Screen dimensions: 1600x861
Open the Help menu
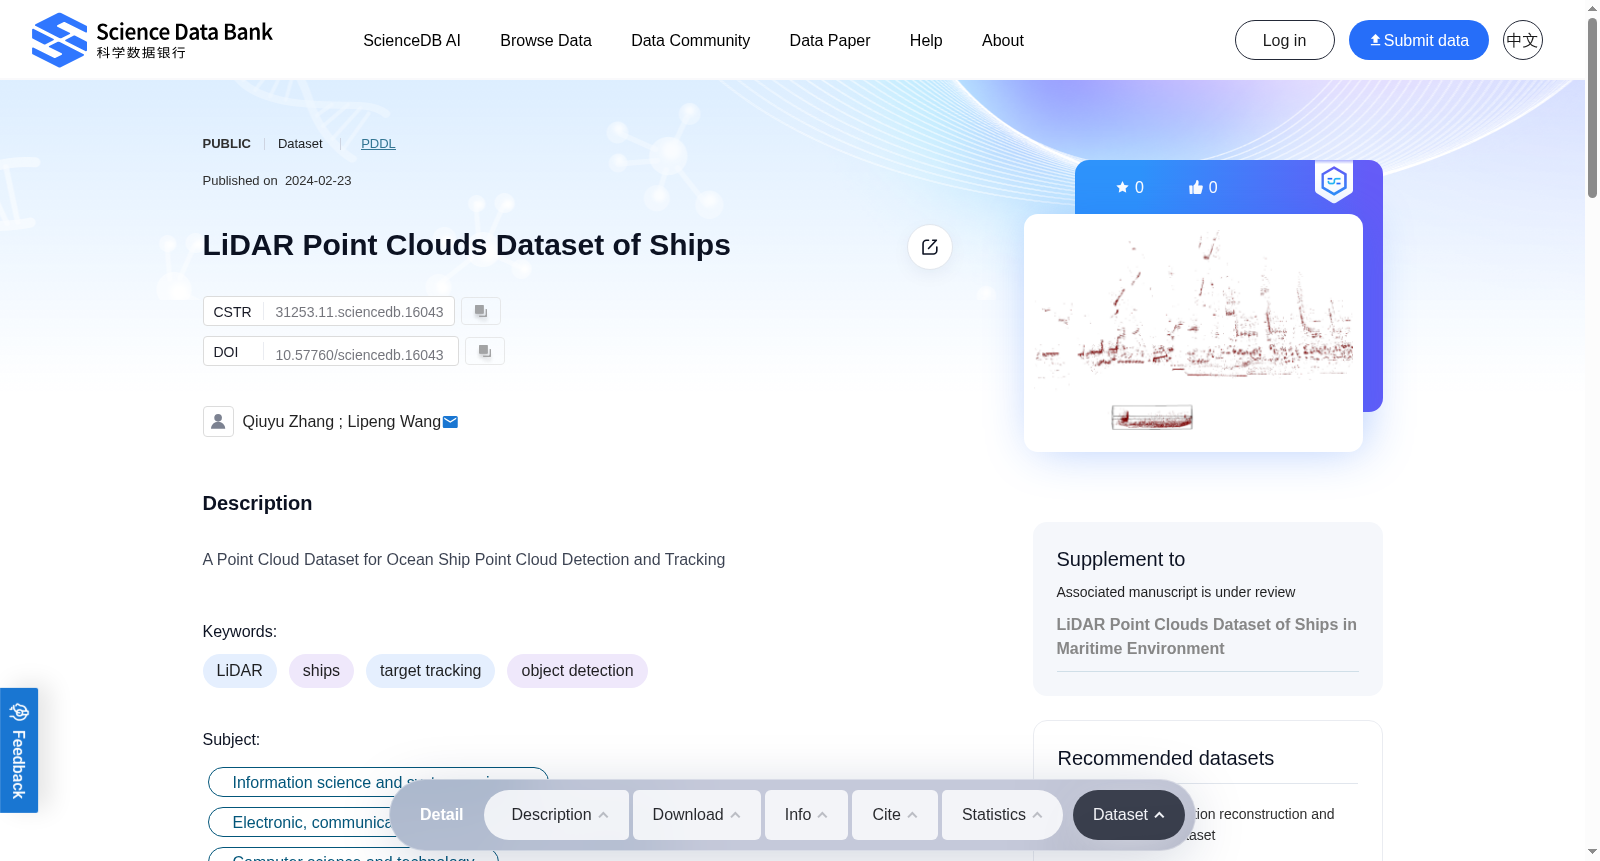click(926, 40)
